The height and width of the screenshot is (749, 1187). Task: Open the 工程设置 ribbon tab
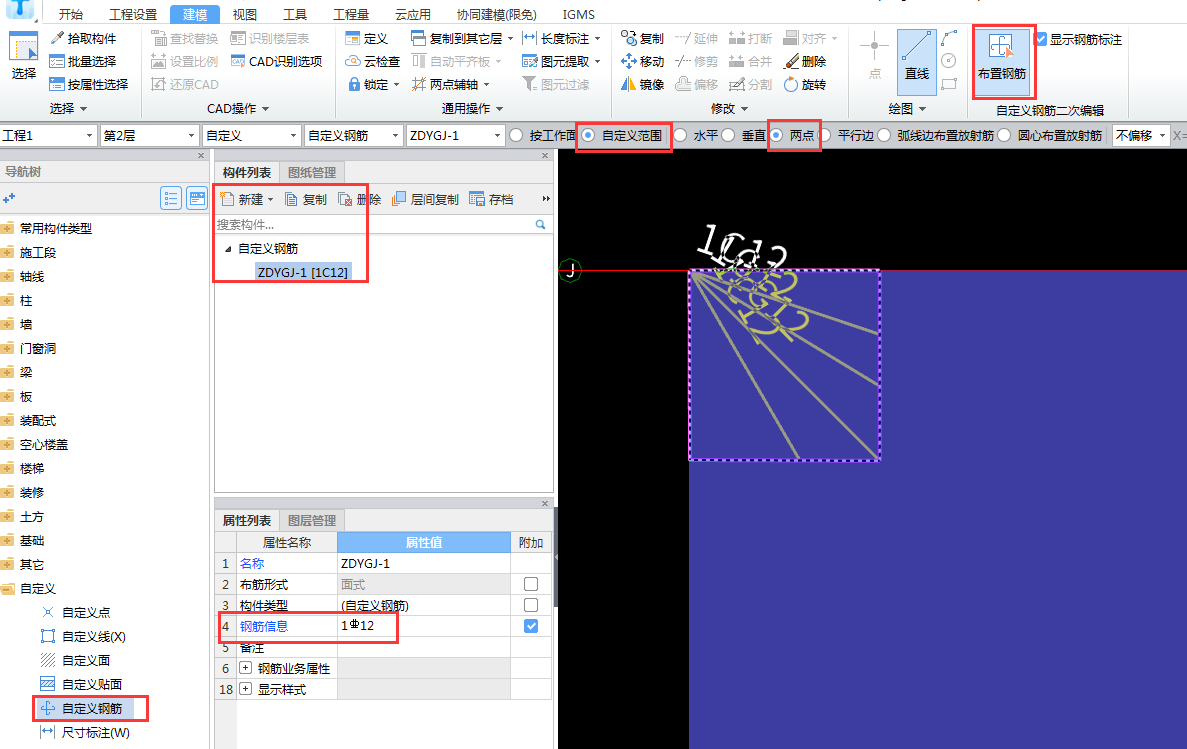tap(133, 14)
